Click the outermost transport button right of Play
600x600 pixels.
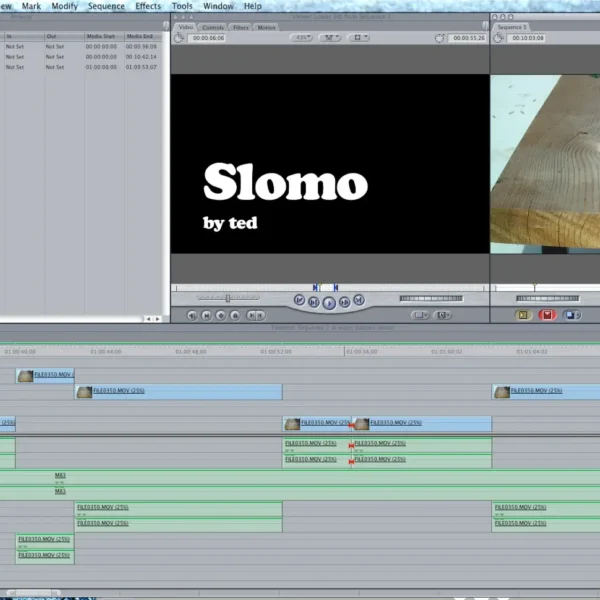[x=359, y=300]
